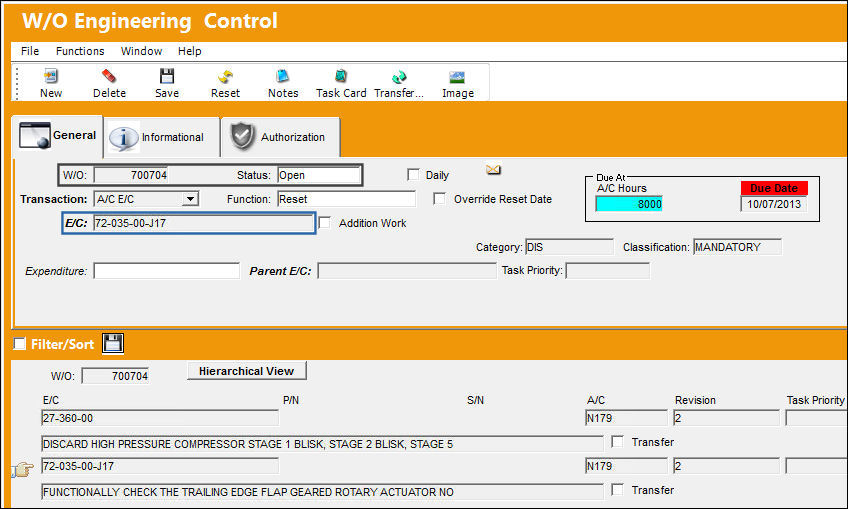Click the envelope mail icon

(493, 170)
